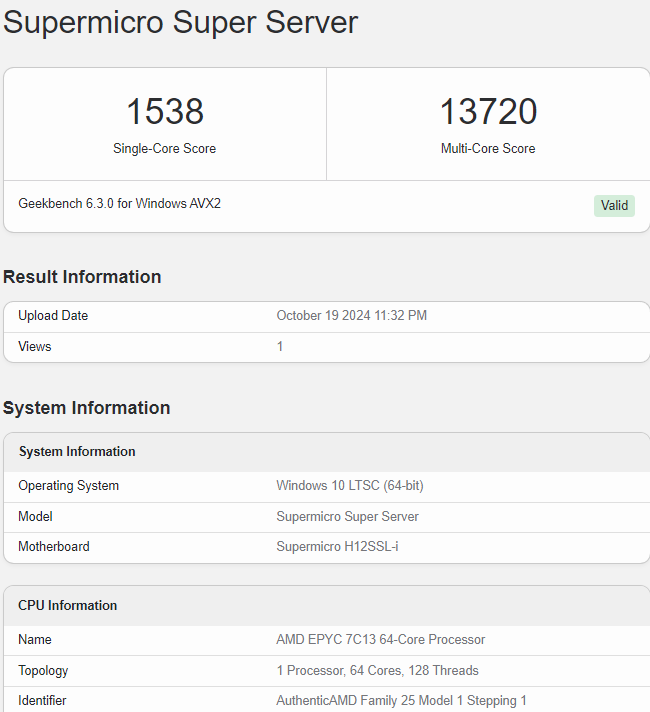Click the Views row label
650x712 pixels.
point(35,347)
